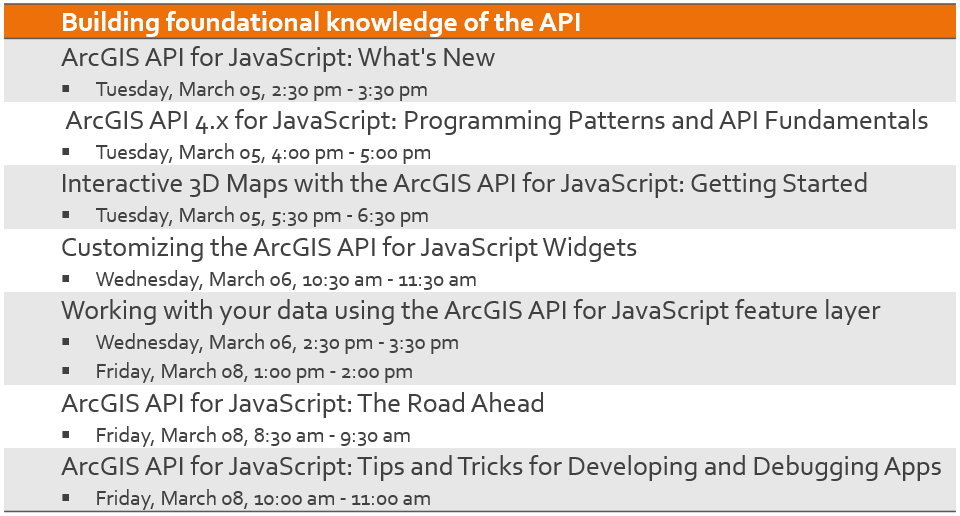Open 'Customizing the ArcGIS API for JavaScript Widgets'
This screenshot has width=960, height=516.
coord(349,247)
